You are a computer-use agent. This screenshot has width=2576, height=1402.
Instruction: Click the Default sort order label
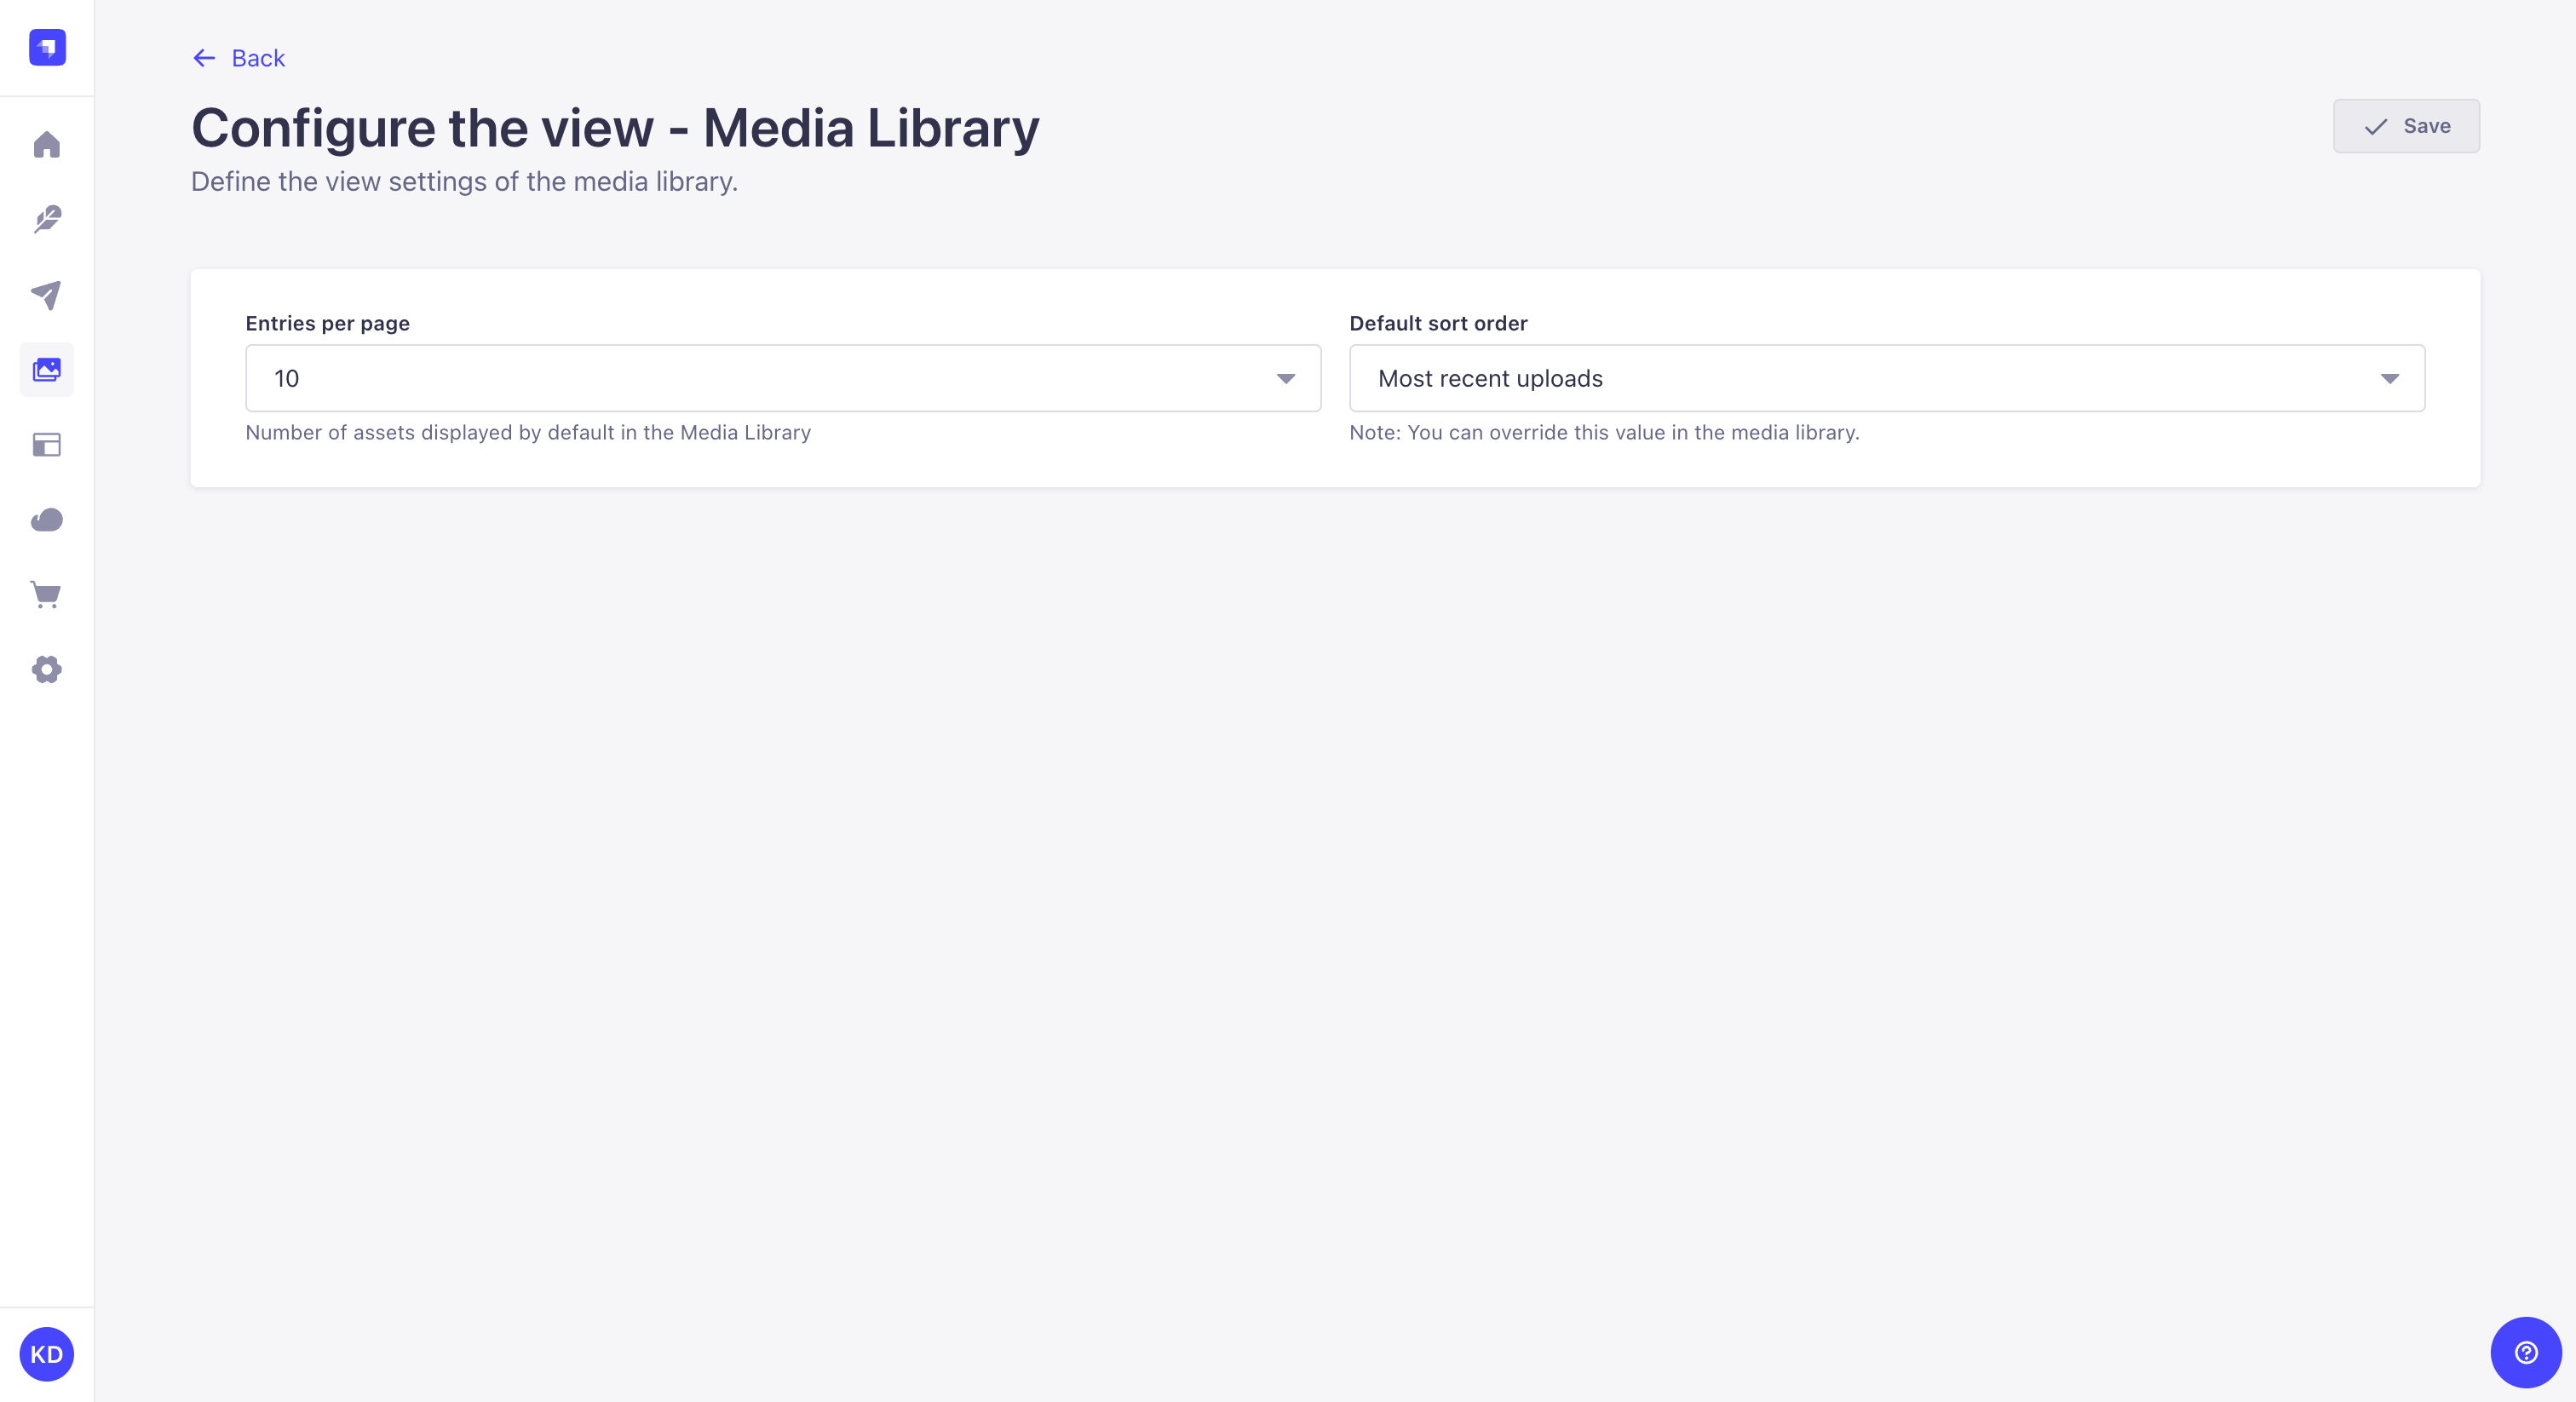(1438, 323)
